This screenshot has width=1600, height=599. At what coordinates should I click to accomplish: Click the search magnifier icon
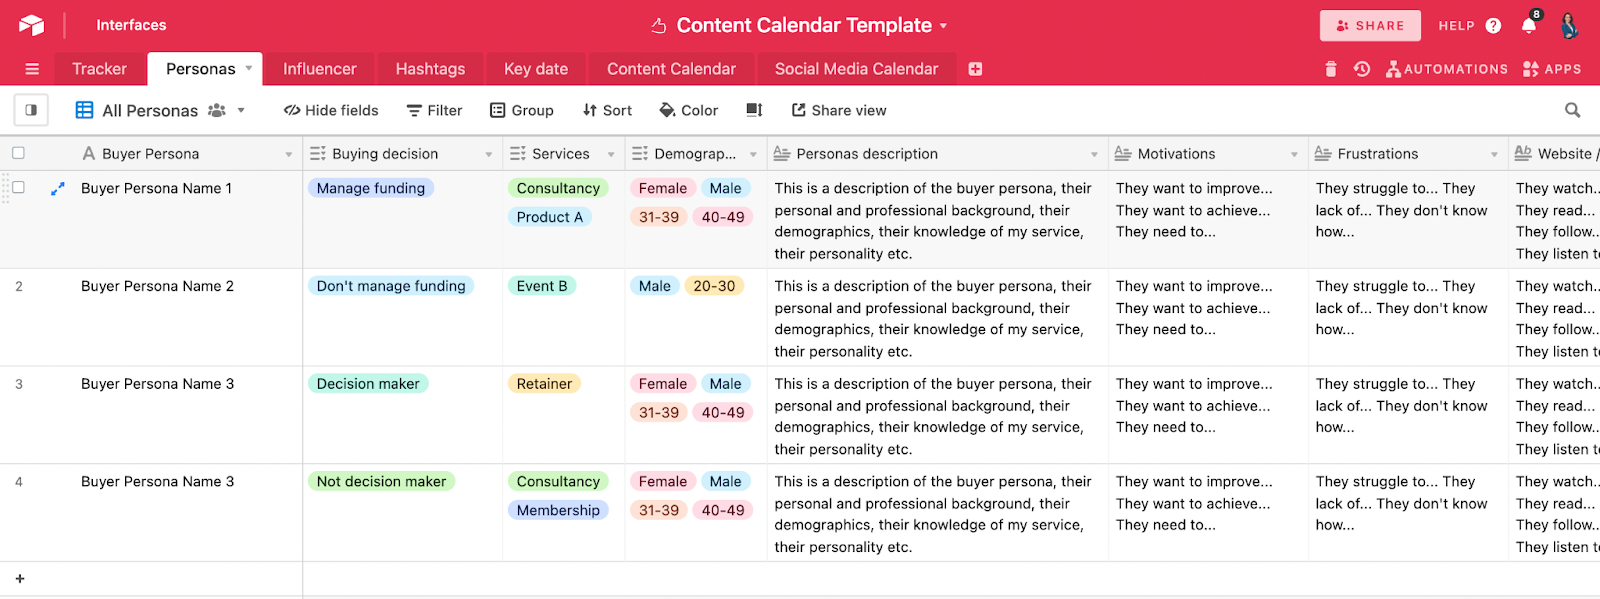[x=1572, y=110]
